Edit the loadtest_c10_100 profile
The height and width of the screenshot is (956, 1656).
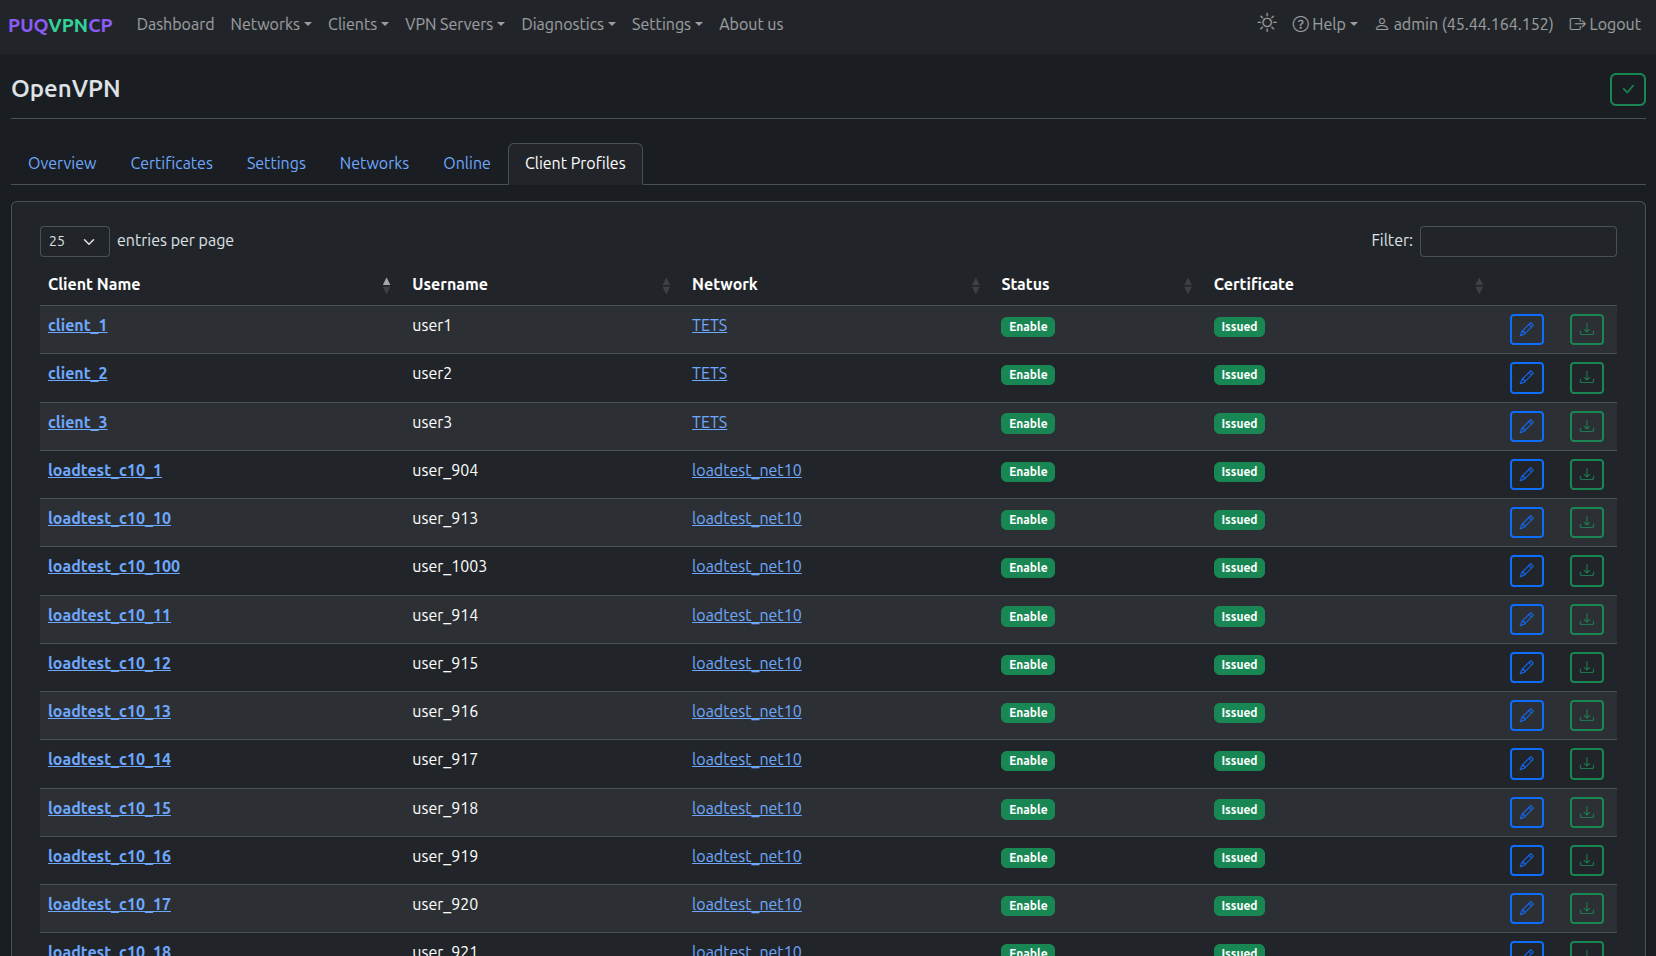click(1527, 570)
